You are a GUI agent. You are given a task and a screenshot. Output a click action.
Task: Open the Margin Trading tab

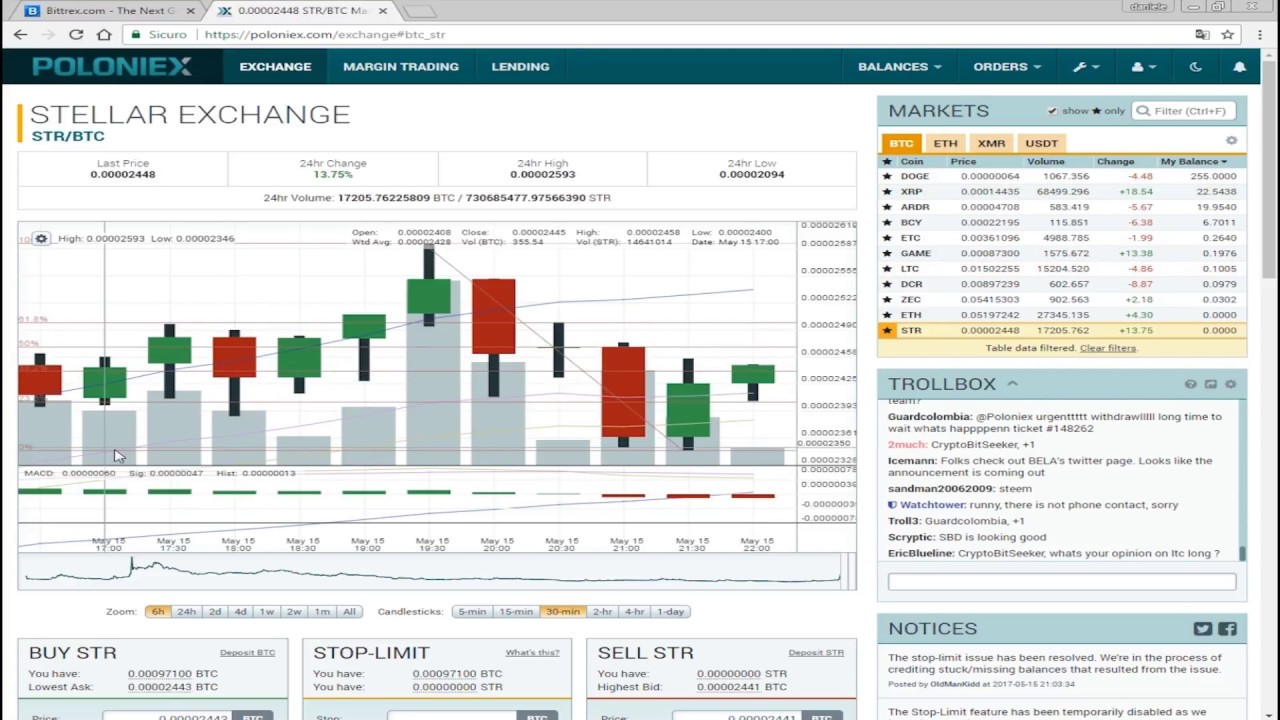401,67
